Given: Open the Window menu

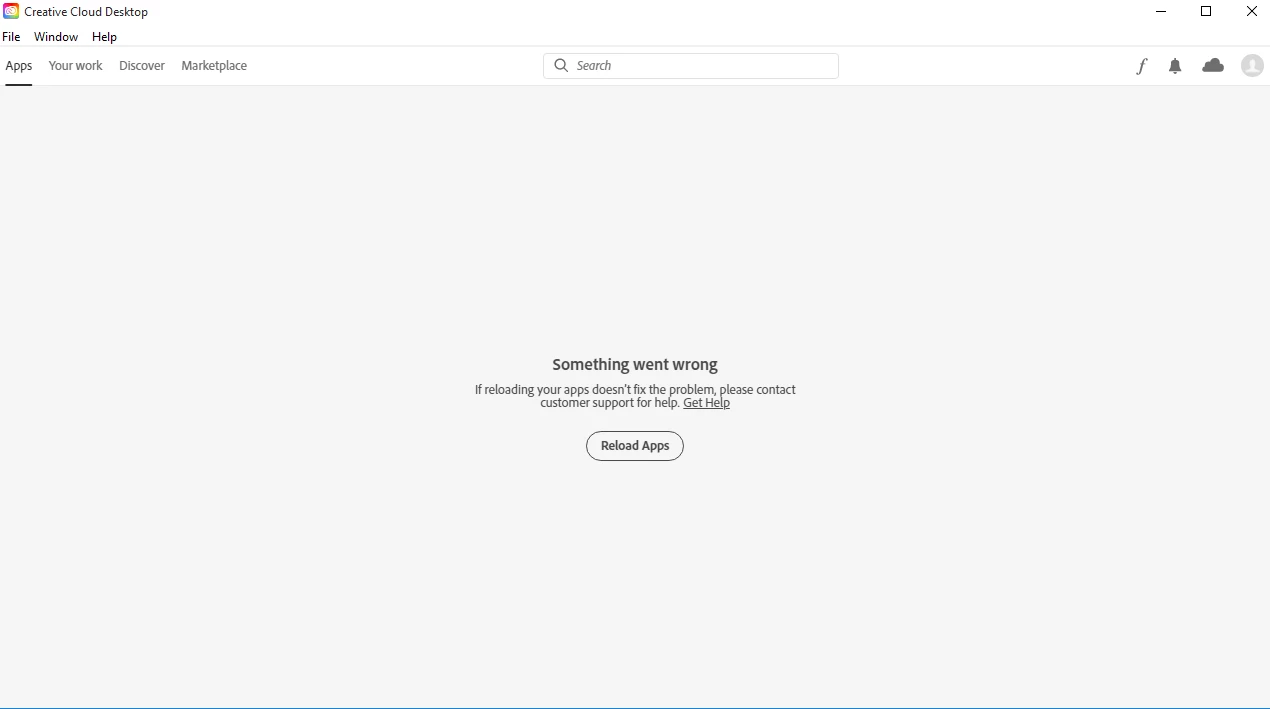Looking at the screenshot, I should pos(56,37).
